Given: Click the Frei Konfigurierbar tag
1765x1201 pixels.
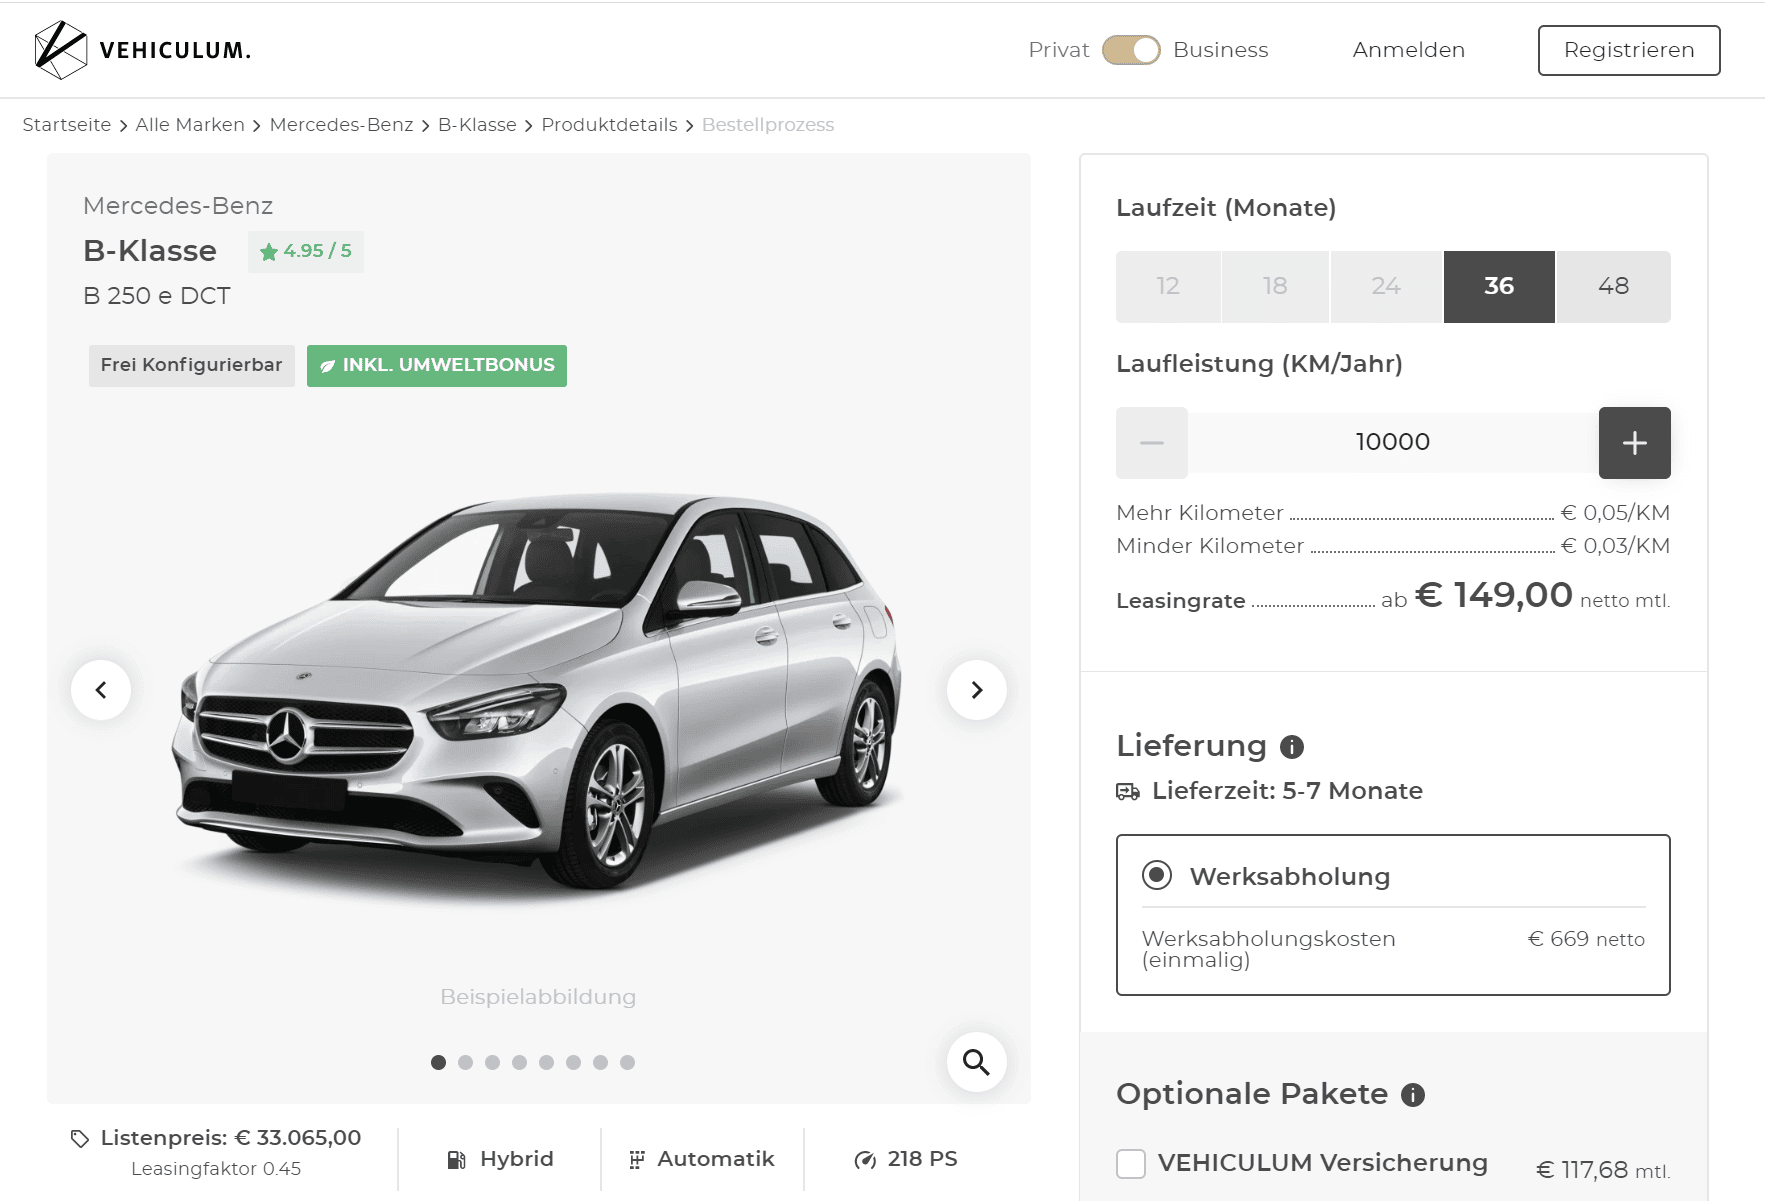Looking at the screenshot, I should point(191,365).
